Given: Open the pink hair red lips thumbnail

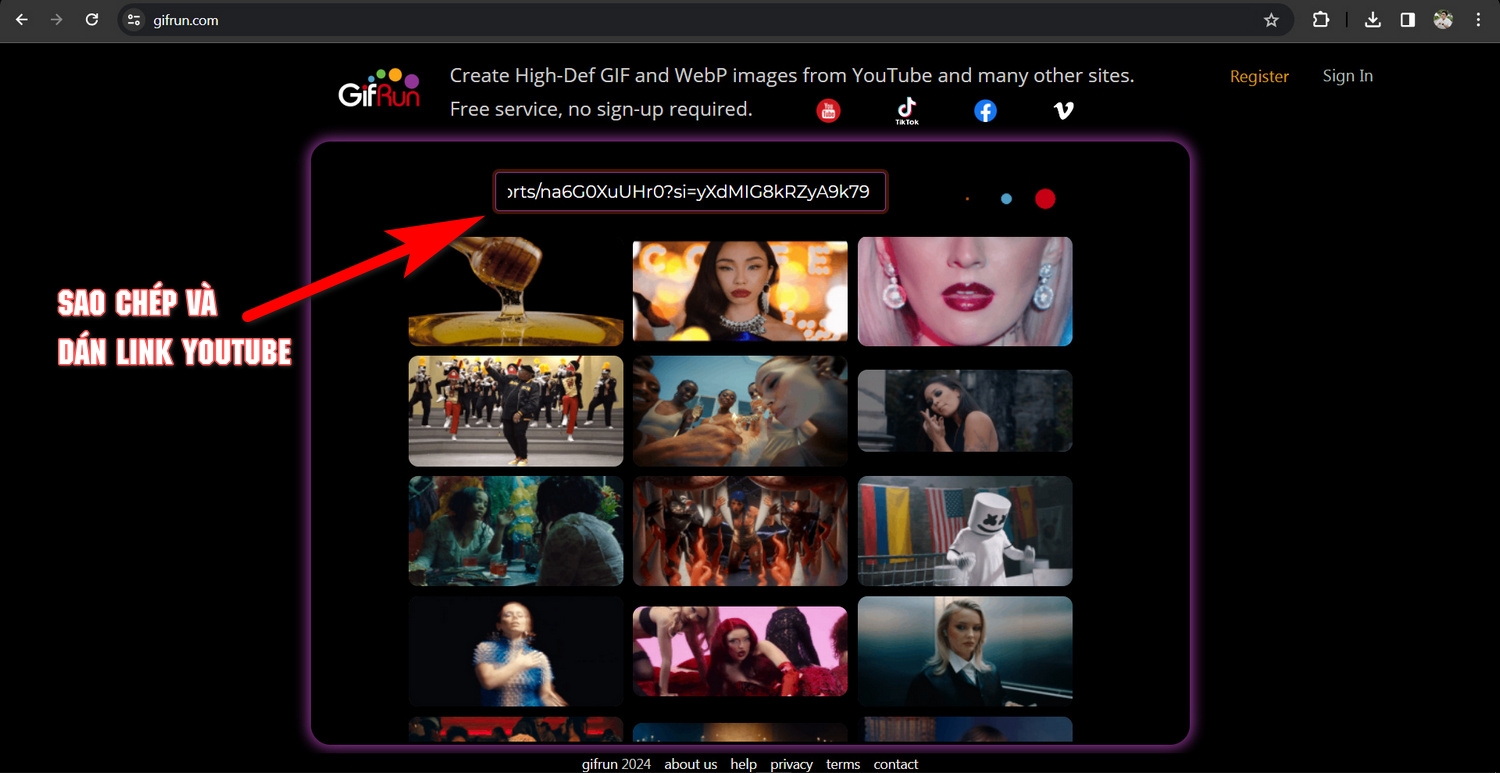Looking at the screenshot, I should pos(965,291).
